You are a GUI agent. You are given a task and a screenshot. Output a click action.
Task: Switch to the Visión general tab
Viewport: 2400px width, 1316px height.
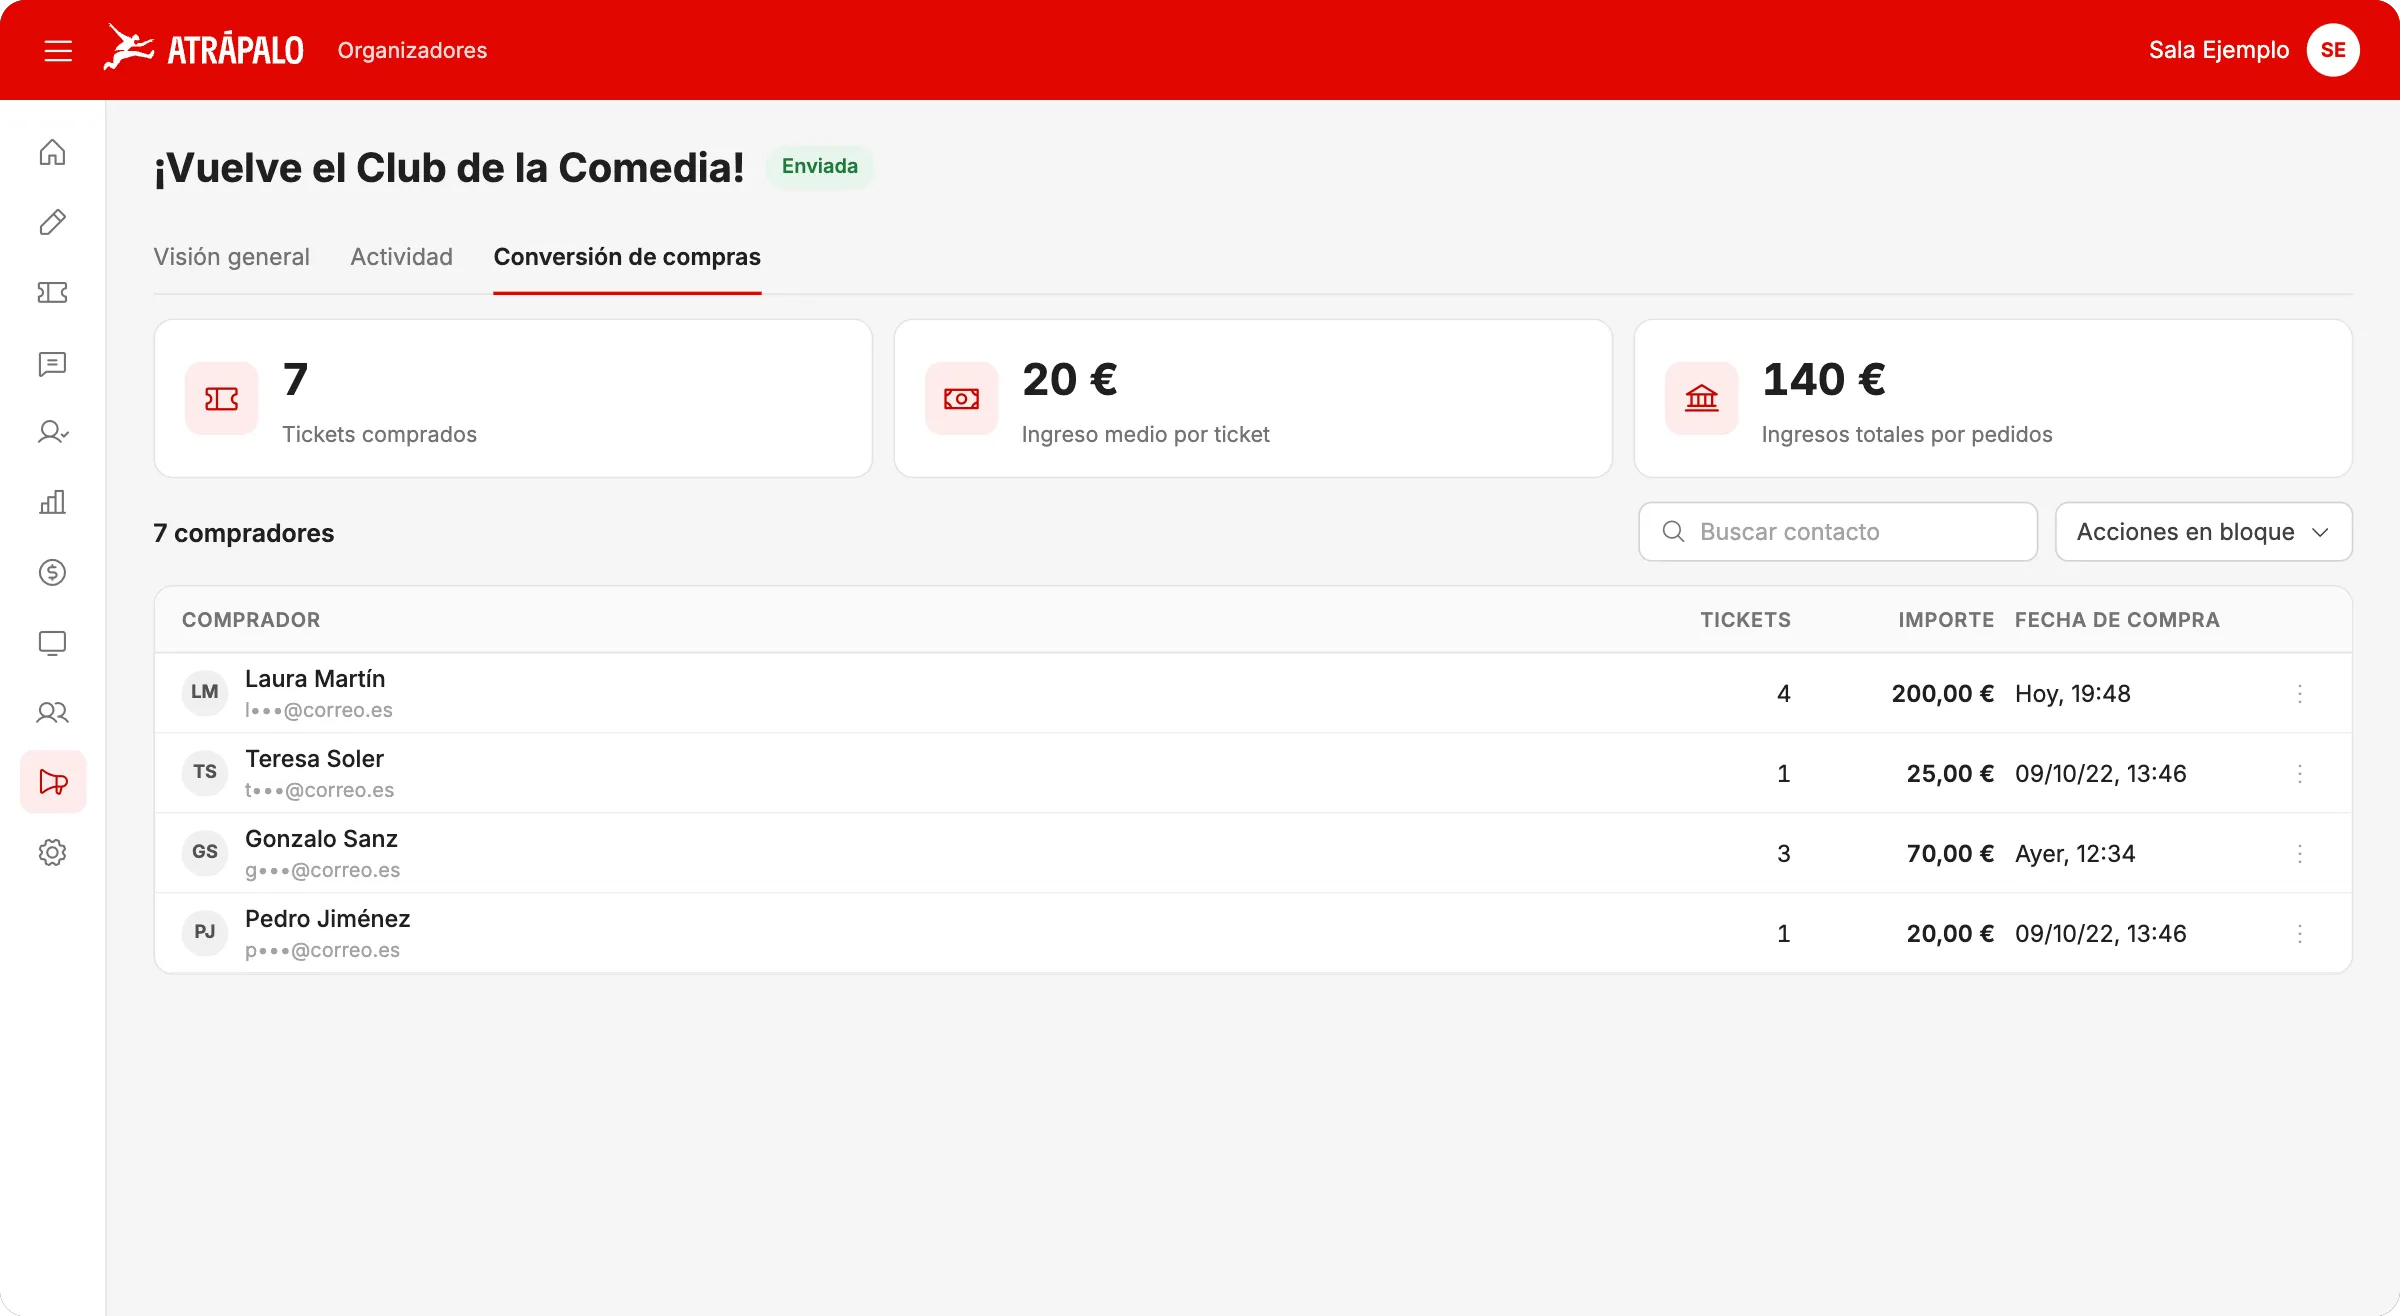pos(231,257)
